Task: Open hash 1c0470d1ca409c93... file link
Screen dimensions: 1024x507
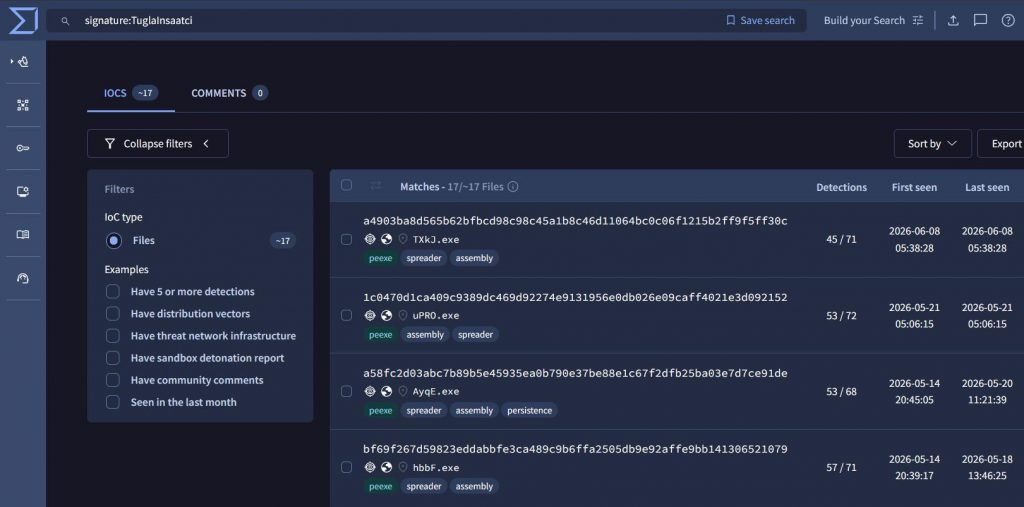Action: 575,297
